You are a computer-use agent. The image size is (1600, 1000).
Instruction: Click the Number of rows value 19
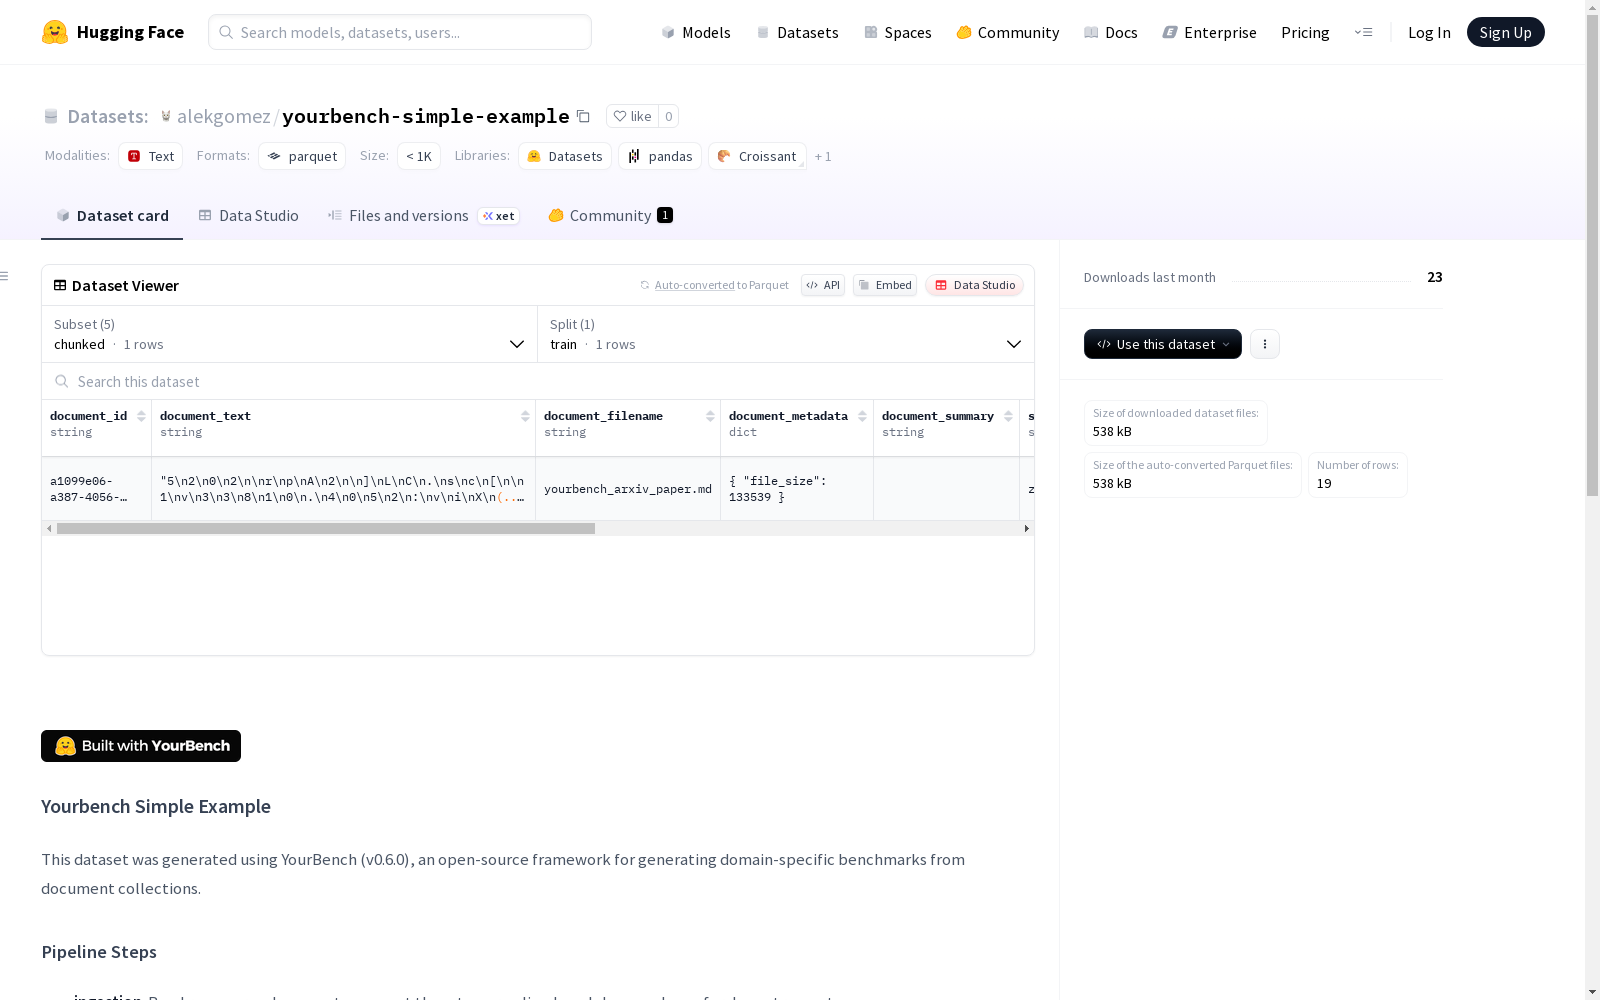(1324, 484)
